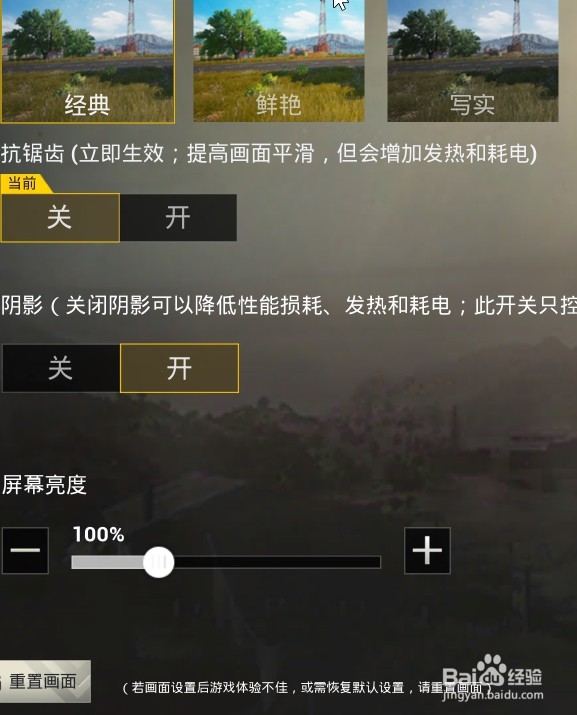Enable shadows with the 开 option
577x715 pixels.
click(x=179, y=368)
